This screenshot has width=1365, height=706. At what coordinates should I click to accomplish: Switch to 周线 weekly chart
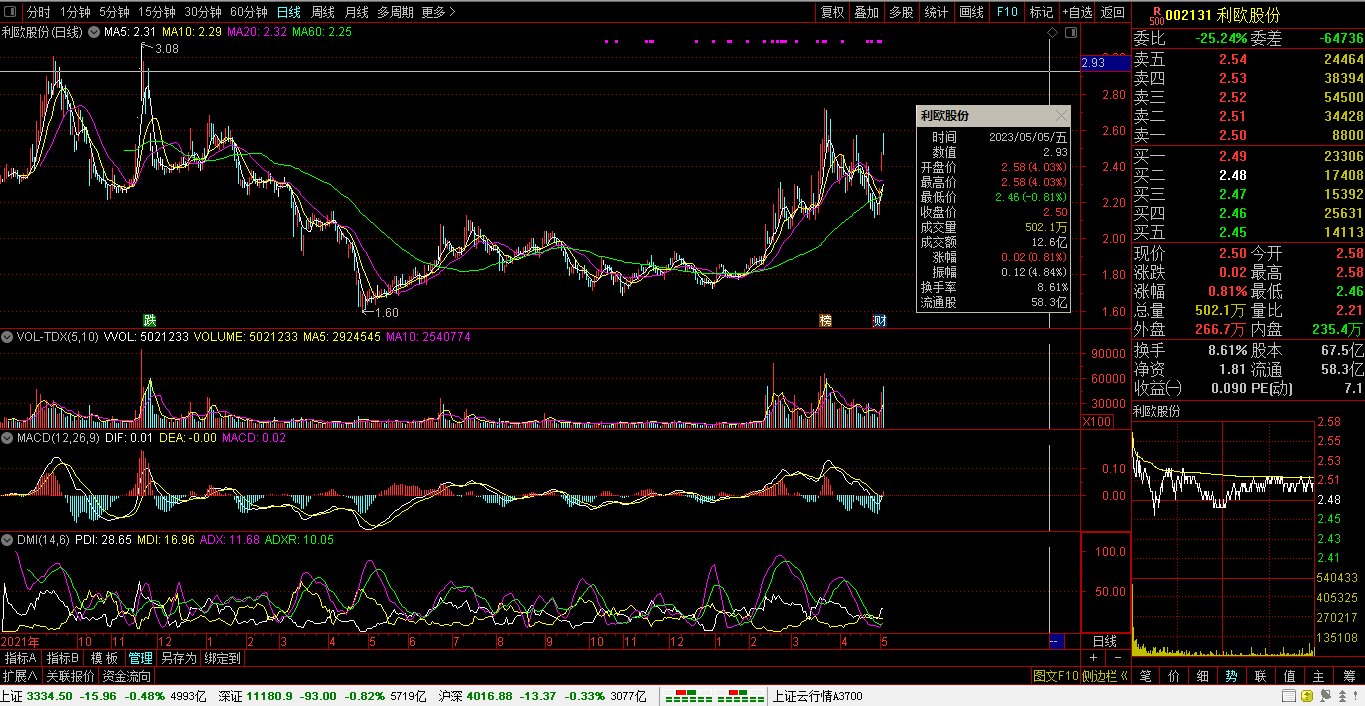[x=322, y=12]
